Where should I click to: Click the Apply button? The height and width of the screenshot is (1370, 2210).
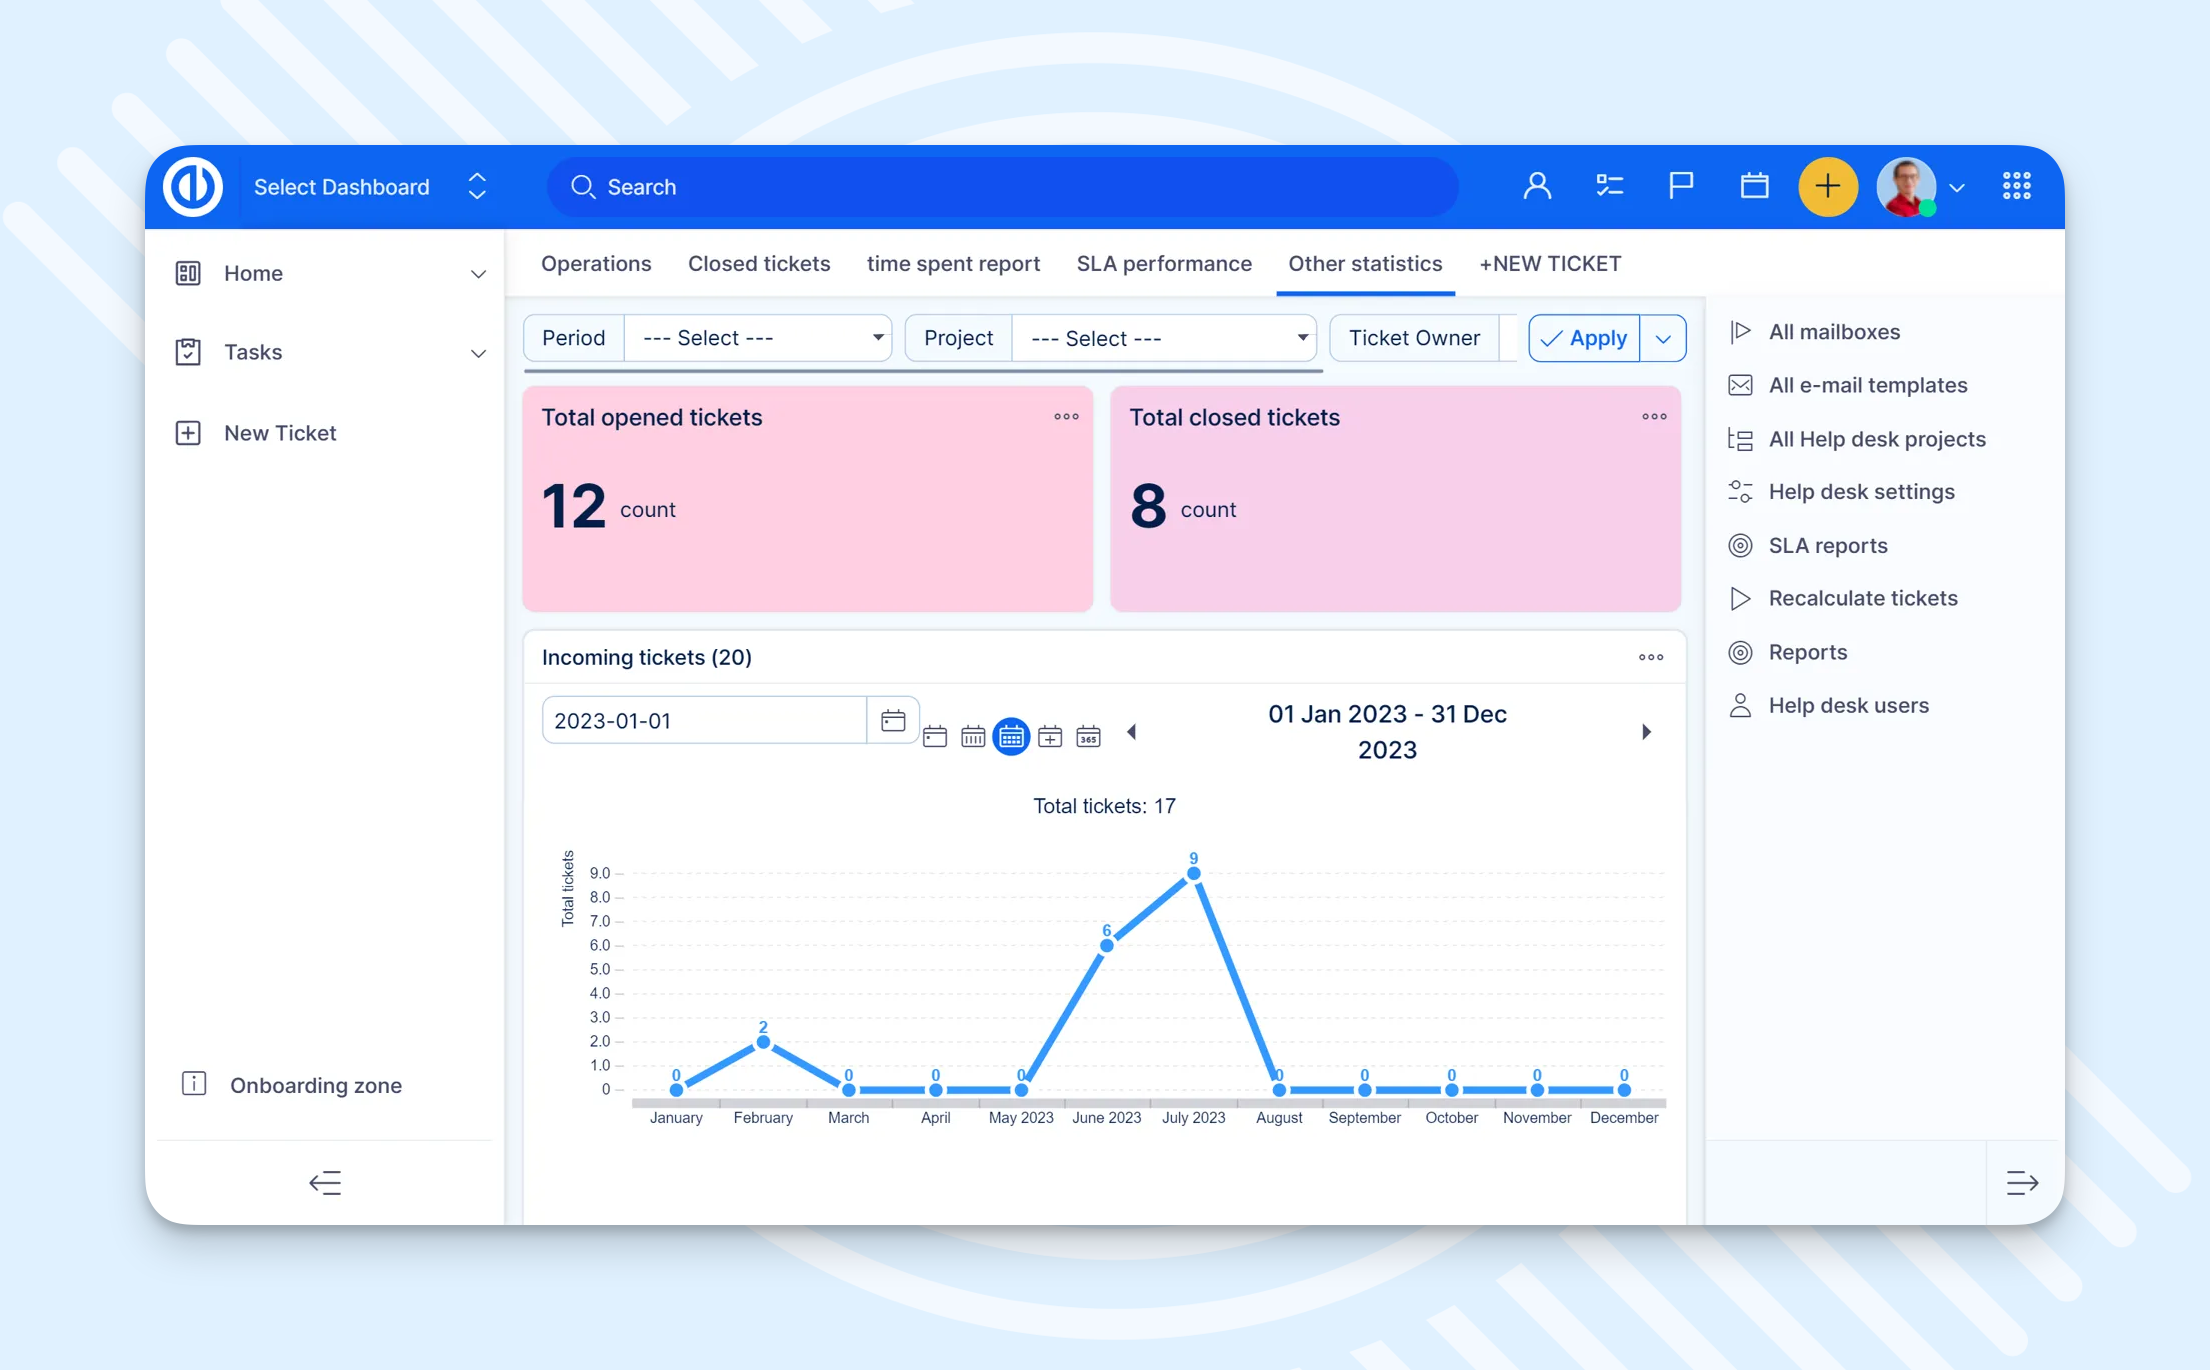(1583, 338)
